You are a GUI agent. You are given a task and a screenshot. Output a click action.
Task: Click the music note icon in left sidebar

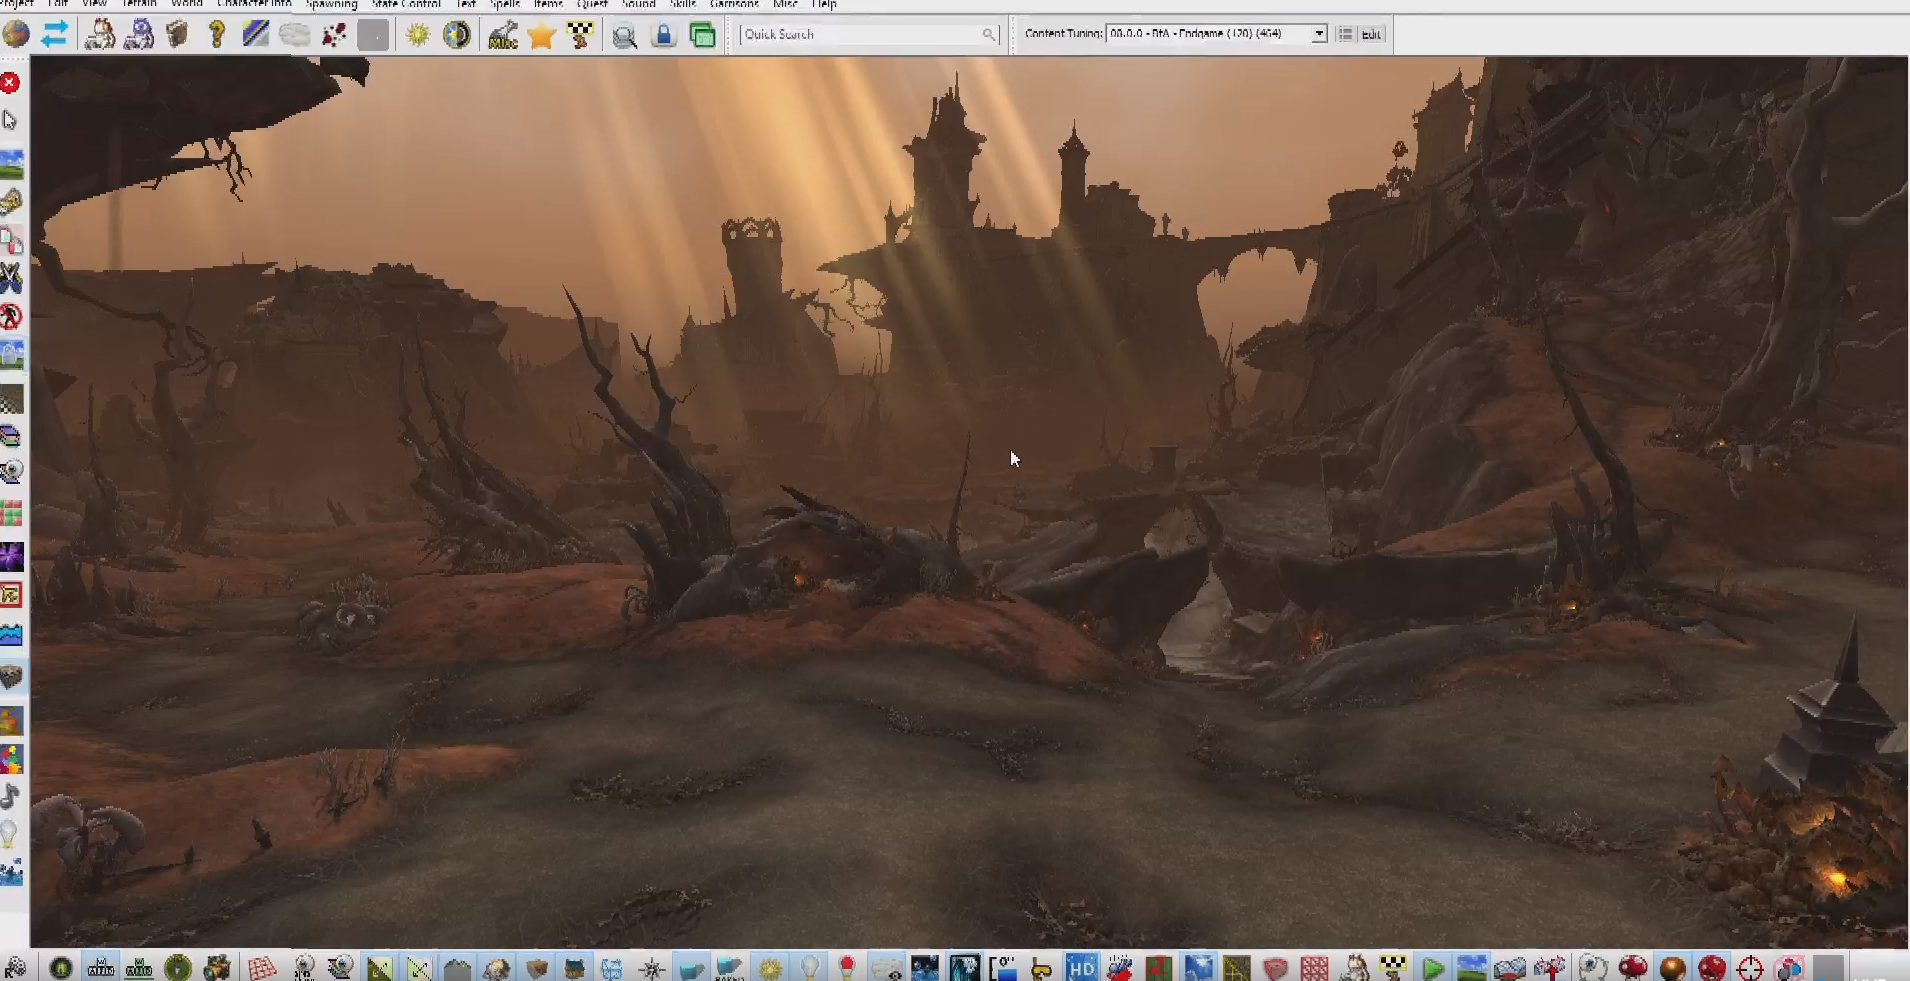[x=10, y=796]
